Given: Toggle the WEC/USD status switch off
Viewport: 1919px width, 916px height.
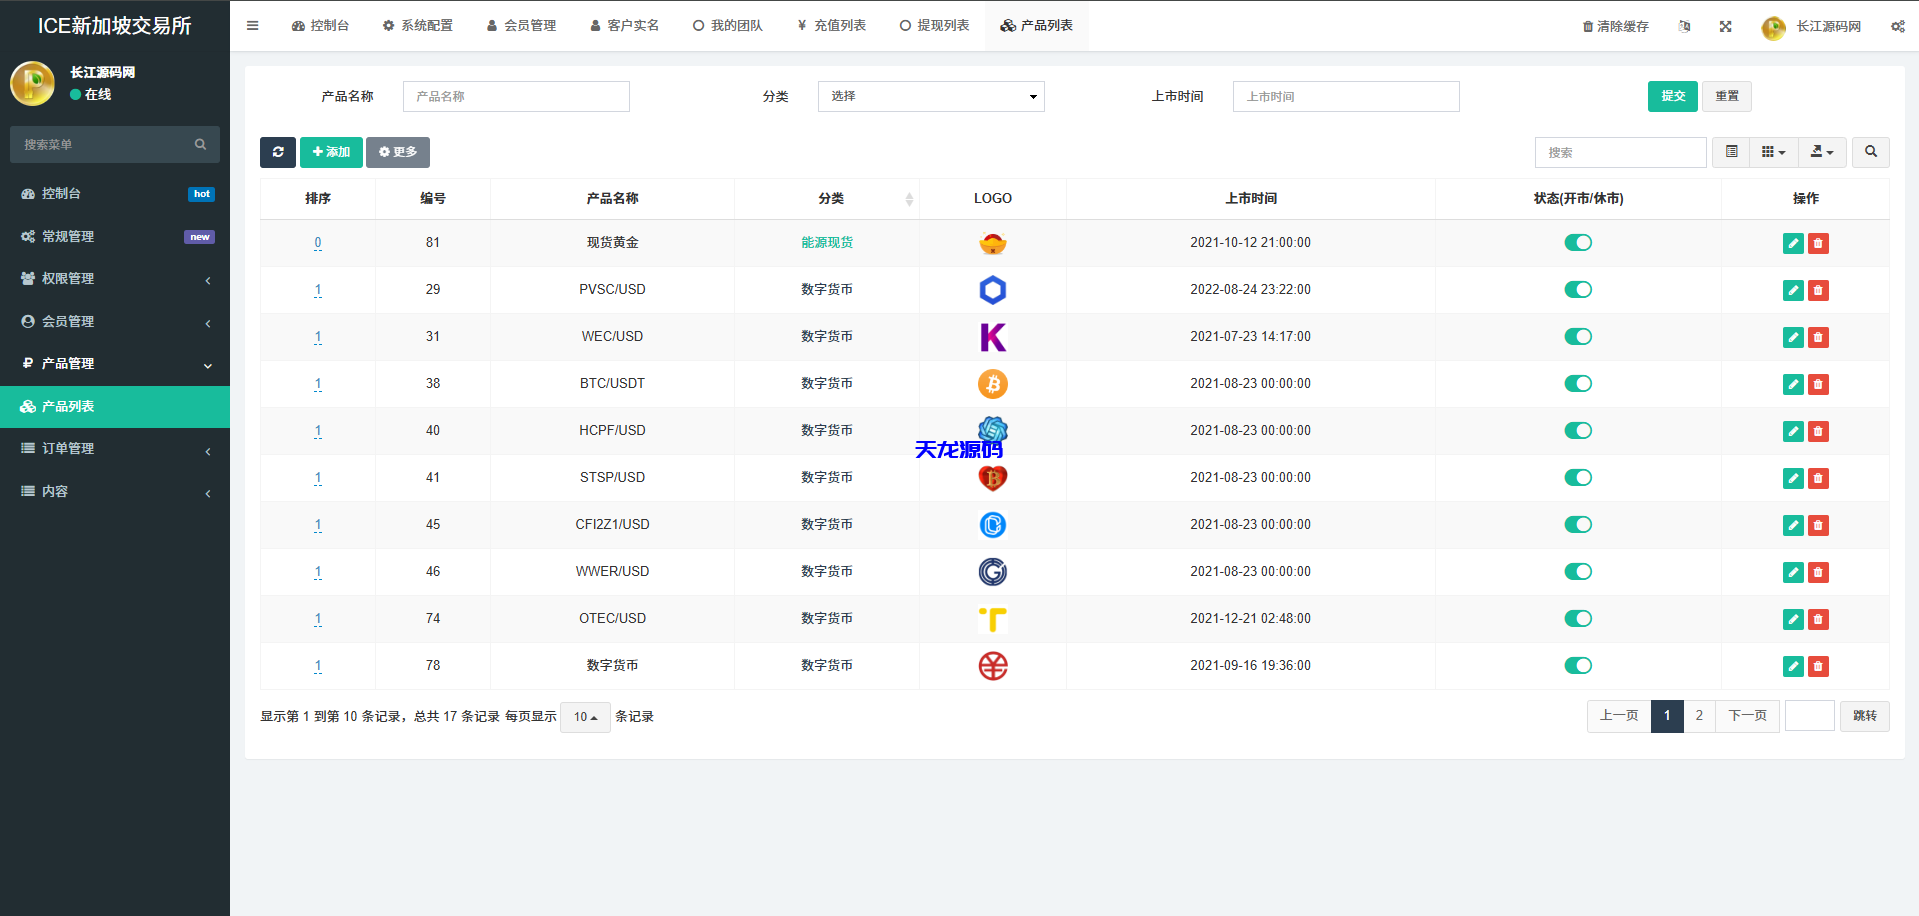Looking at the screenshot, I should 1578,337.
